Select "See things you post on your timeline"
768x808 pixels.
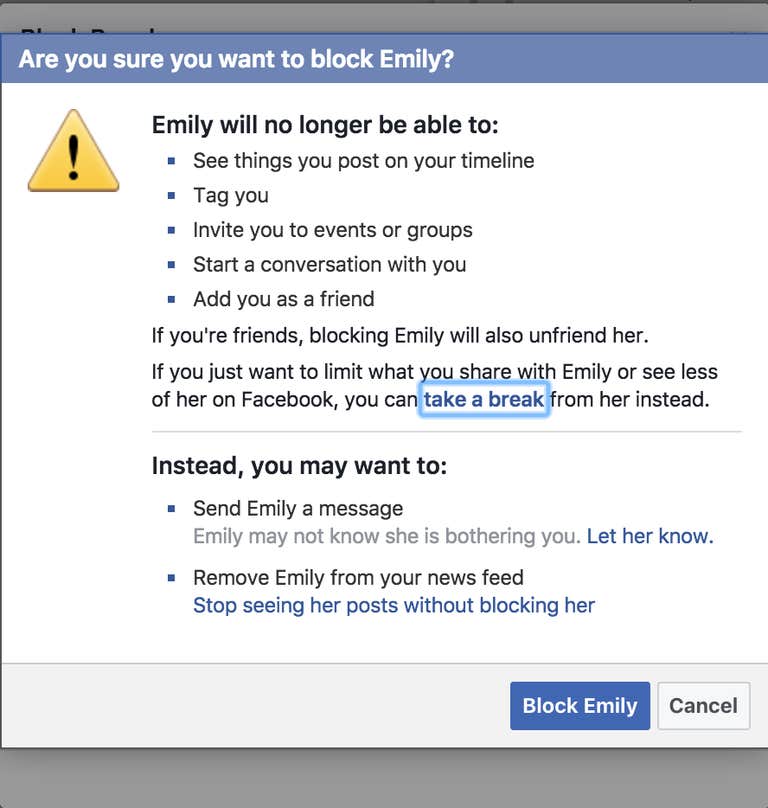tap(363, 160)
